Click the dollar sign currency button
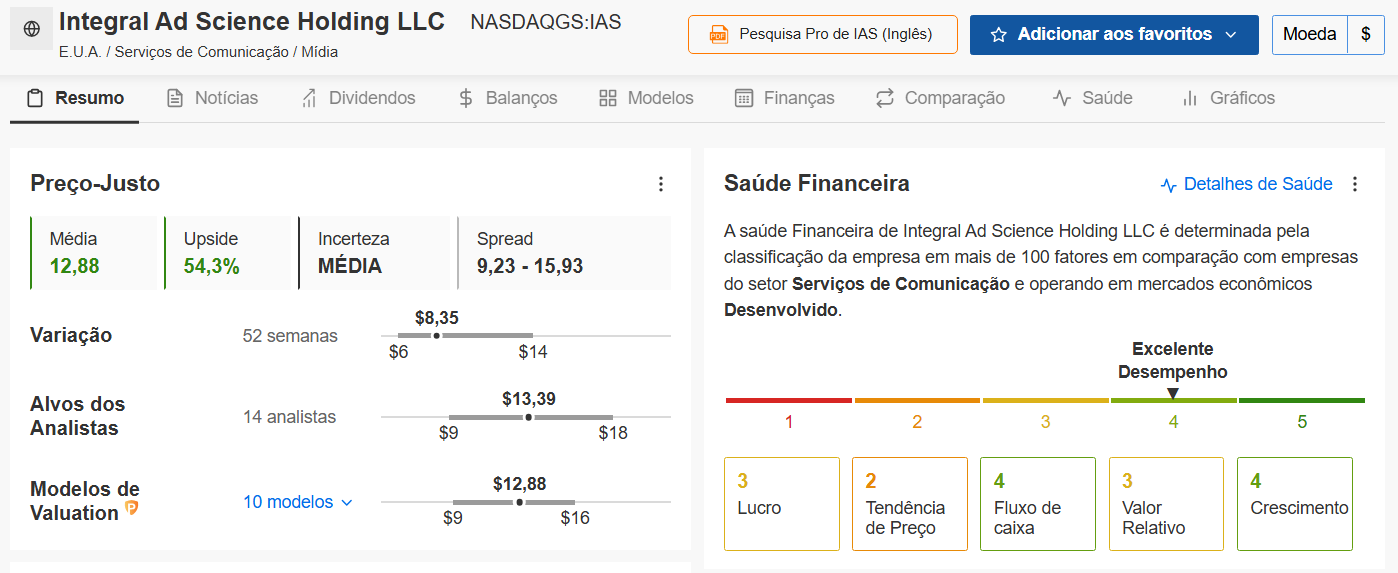 [x=1366, y=35]
